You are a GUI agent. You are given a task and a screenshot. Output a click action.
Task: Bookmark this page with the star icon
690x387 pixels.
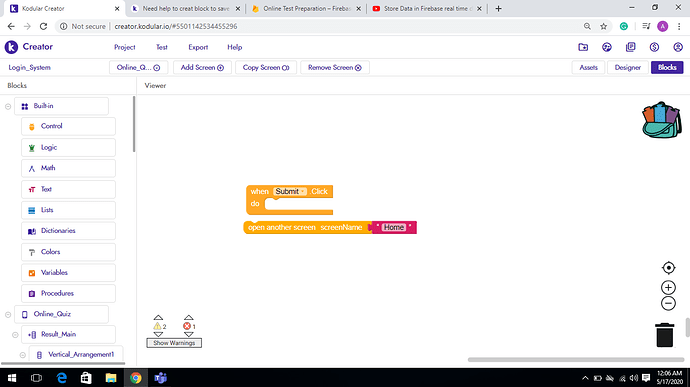tap(604, 26)
